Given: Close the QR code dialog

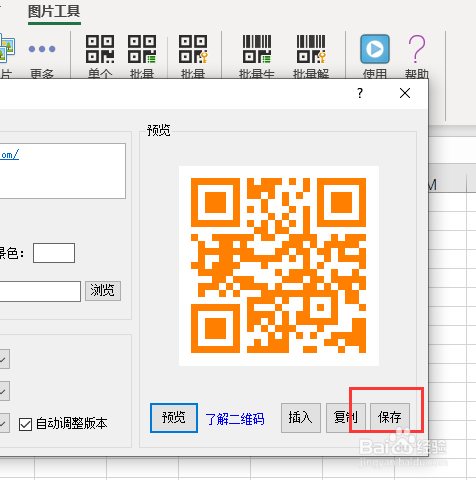Looking at the screenshot, I should coord(405,93).
